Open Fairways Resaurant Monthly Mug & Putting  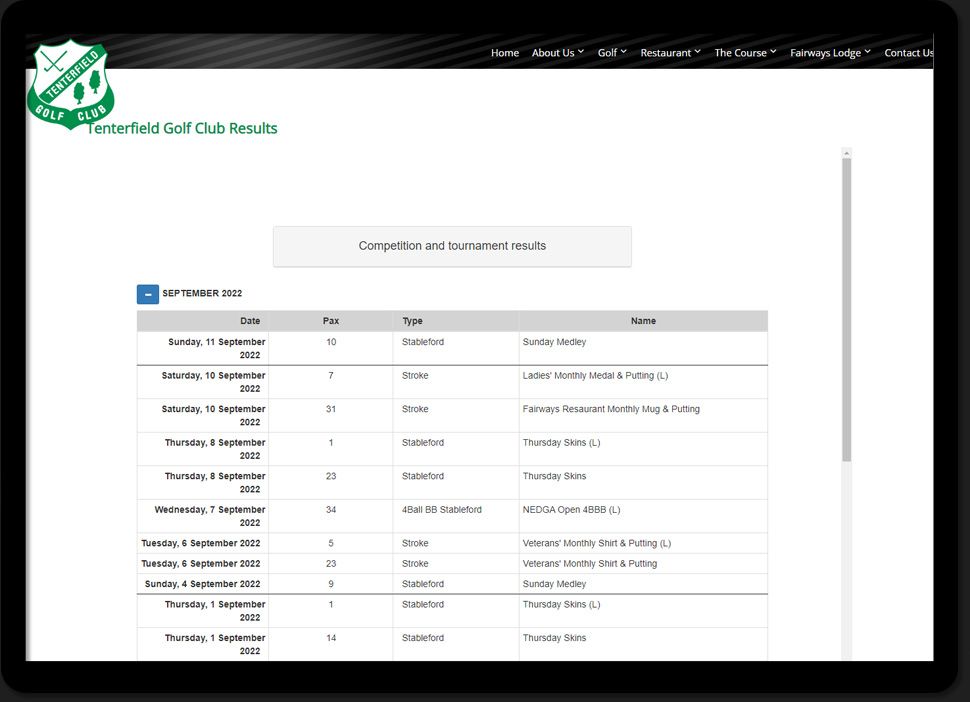pos(611,409)
